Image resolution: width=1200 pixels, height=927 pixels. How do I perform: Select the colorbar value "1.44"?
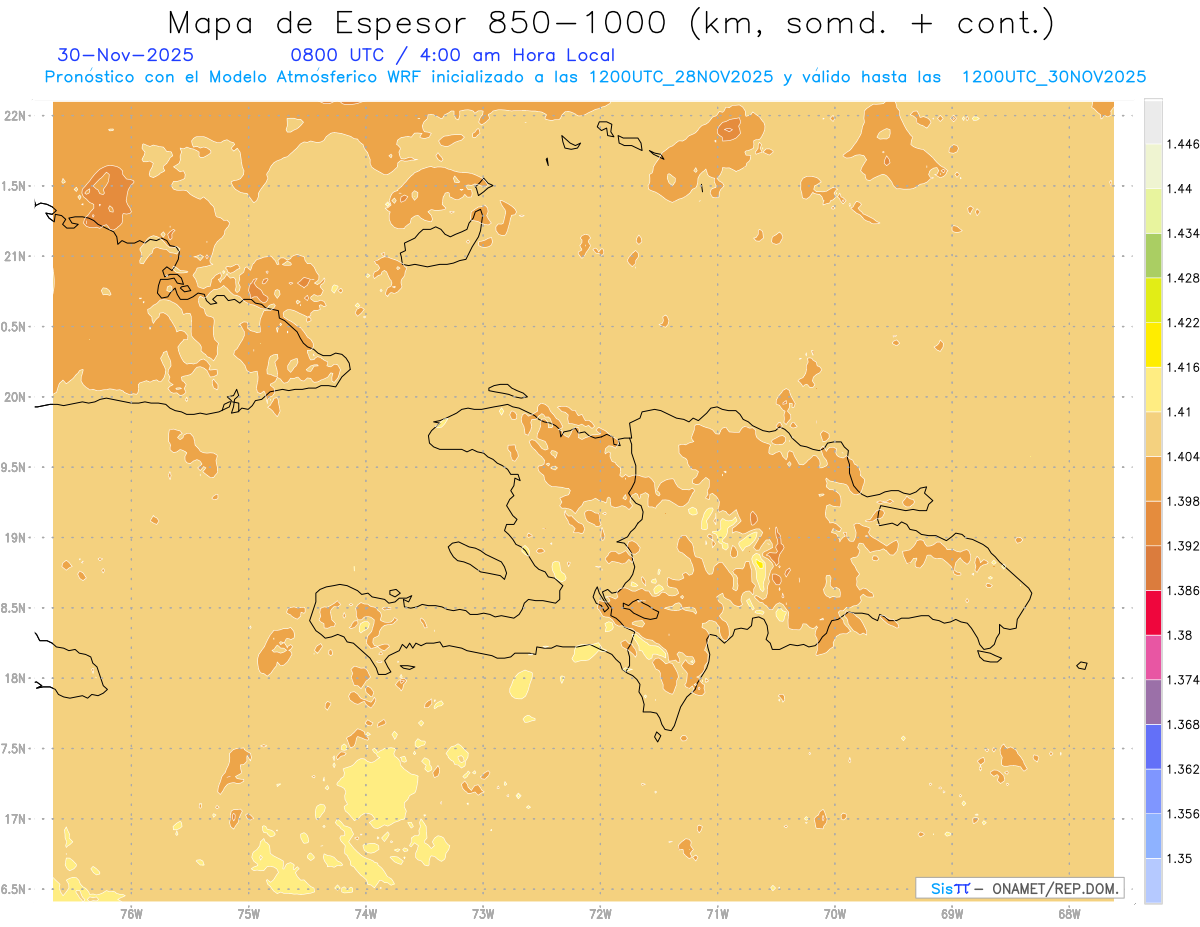coord(1180,188)
